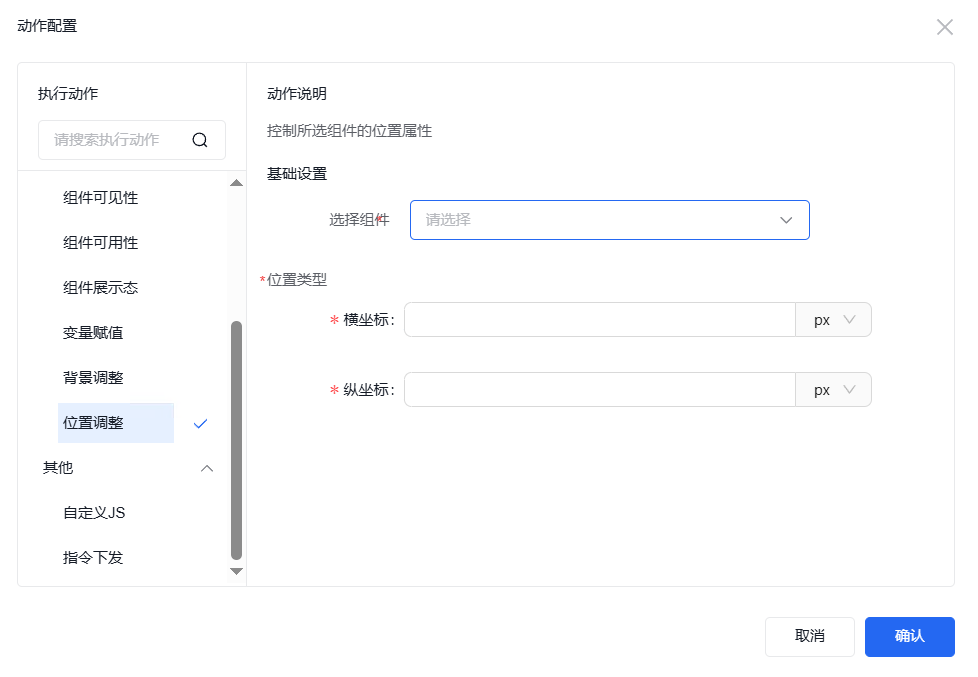Focus the 纵坐标 input field
This screenshot has height=677, width=978.
(x=600, y=390)
